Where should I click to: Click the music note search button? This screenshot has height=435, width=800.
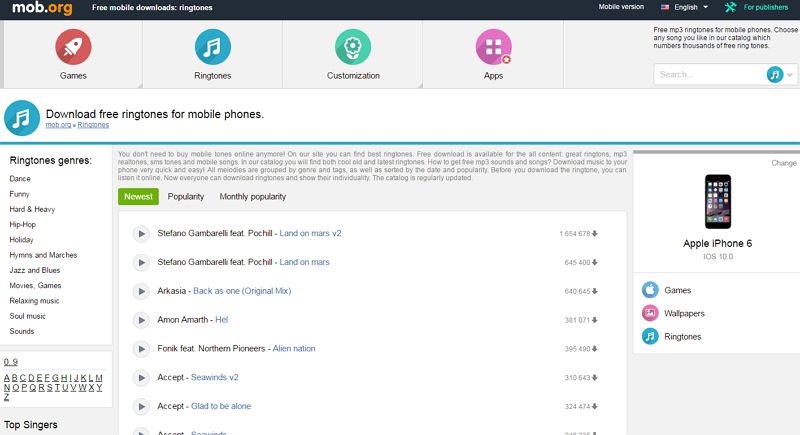click(774, 74)
